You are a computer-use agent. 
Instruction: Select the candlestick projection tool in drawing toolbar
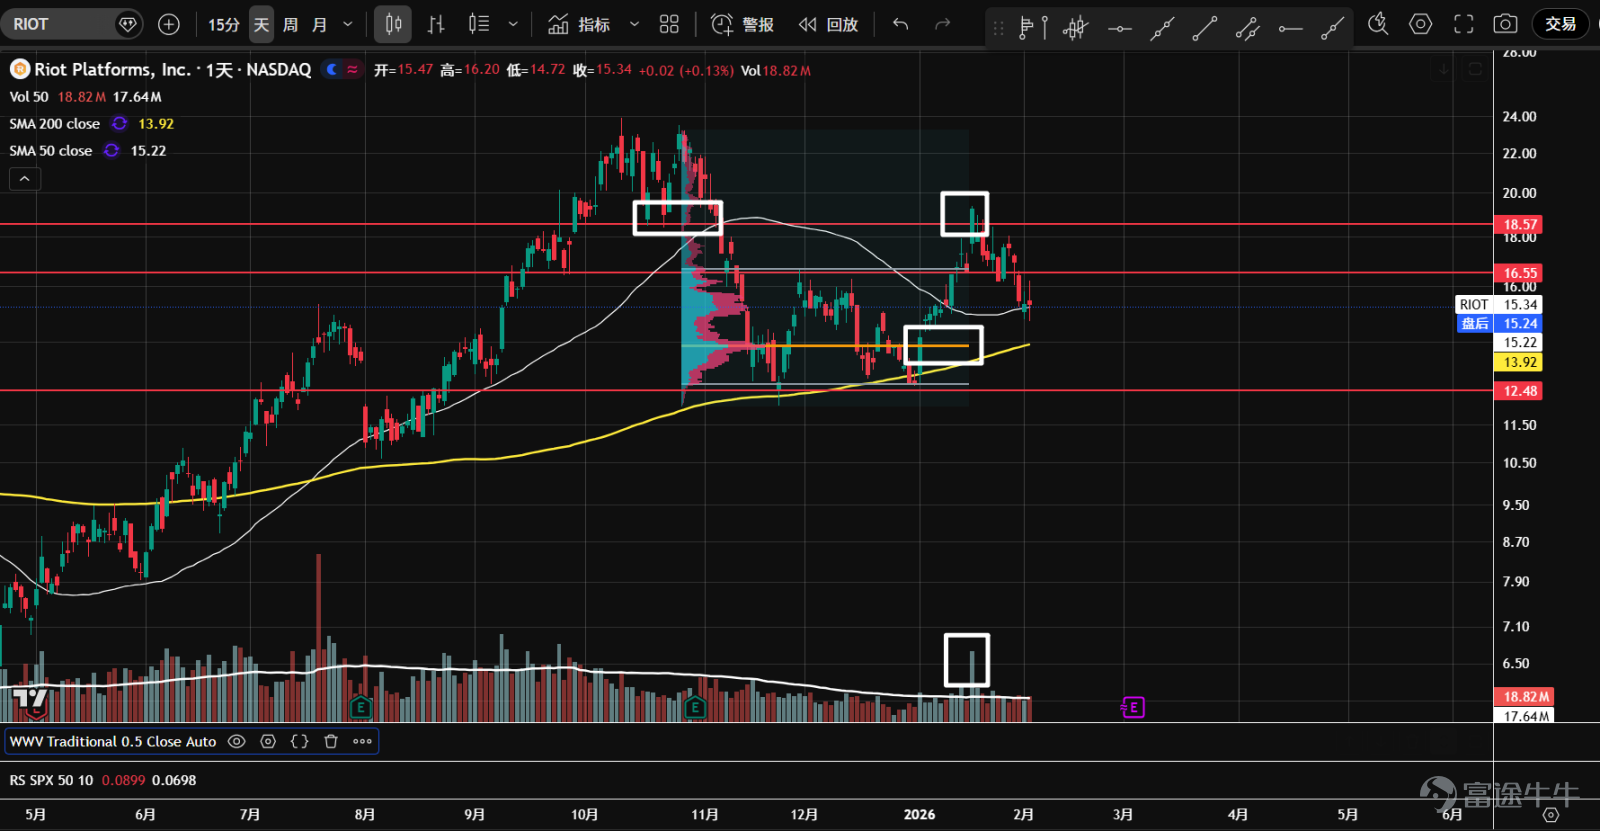click(x=1076, y=28)
